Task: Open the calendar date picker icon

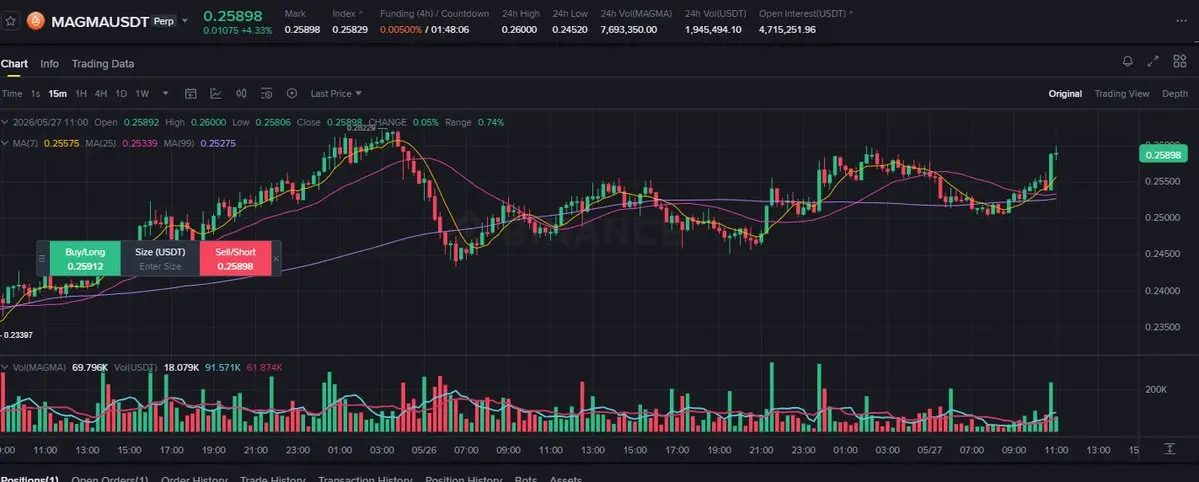Action: click(191, 93)
